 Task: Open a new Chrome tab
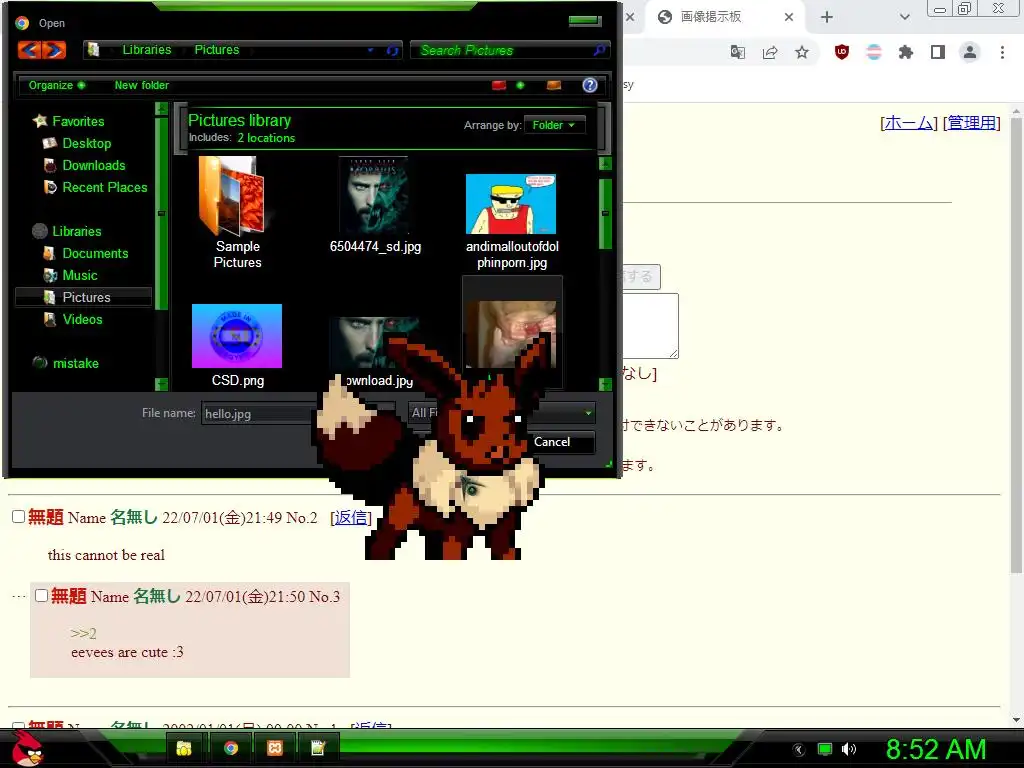[827, 17]
